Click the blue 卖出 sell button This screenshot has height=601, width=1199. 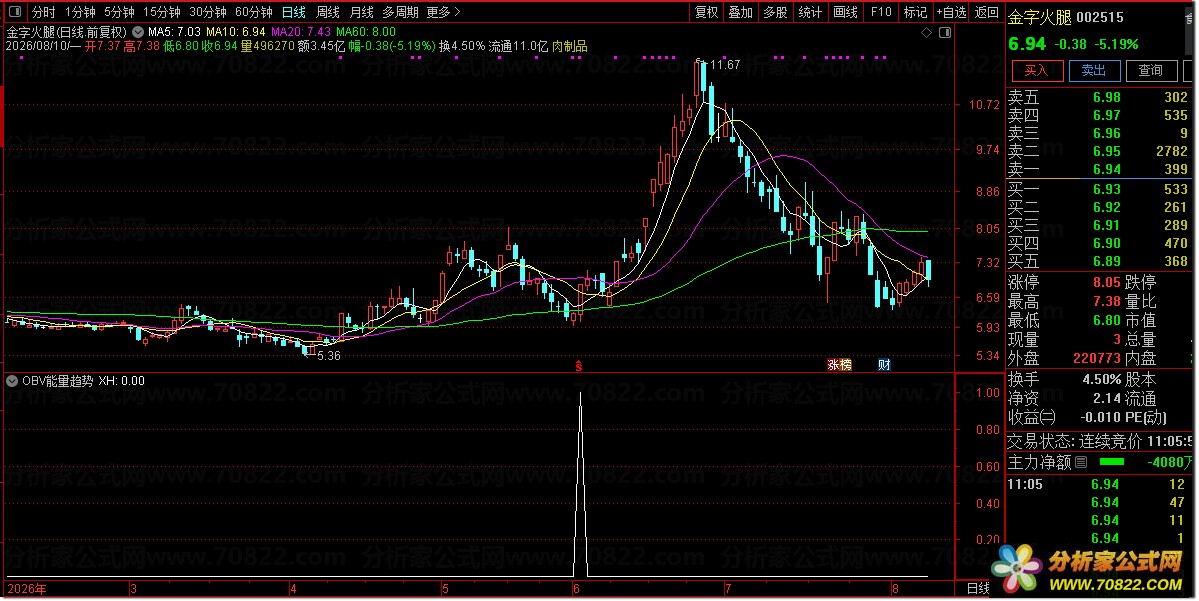tap(1094, 70)
